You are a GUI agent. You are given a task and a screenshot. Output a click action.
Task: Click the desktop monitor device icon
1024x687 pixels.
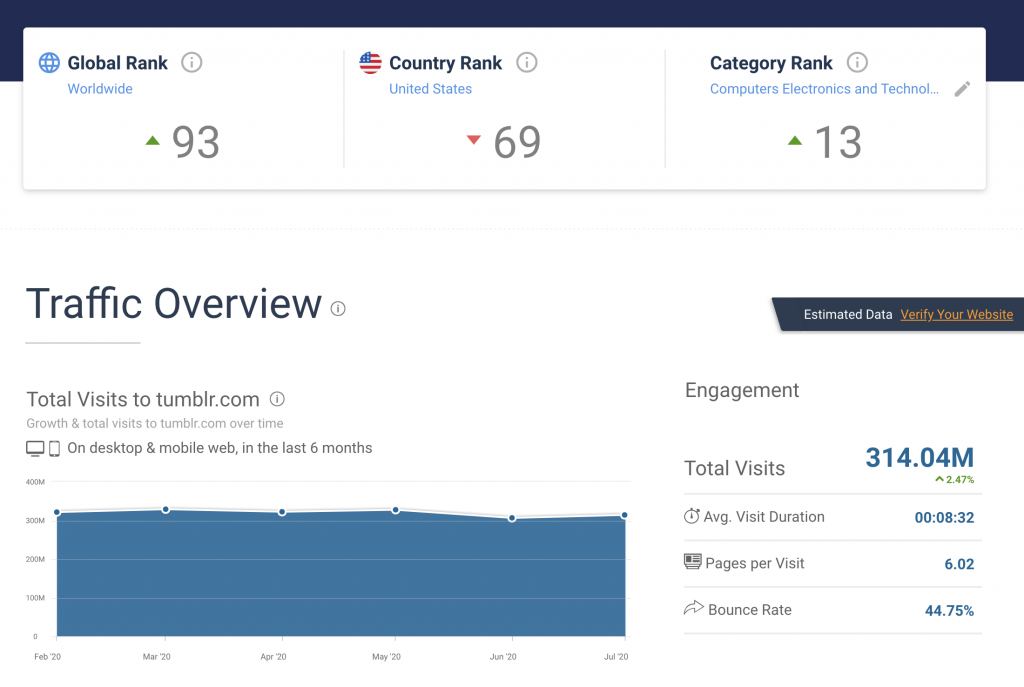[35, 448]
